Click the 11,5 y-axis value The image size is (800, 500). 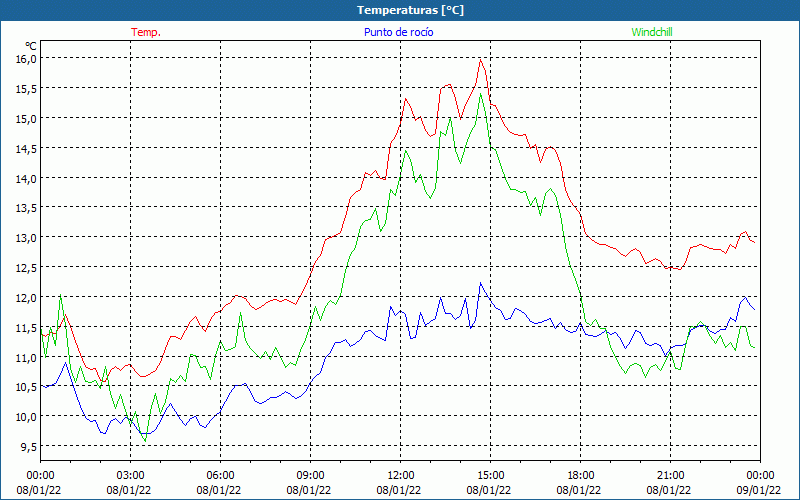pyautogui.click(x=27, y=327)
